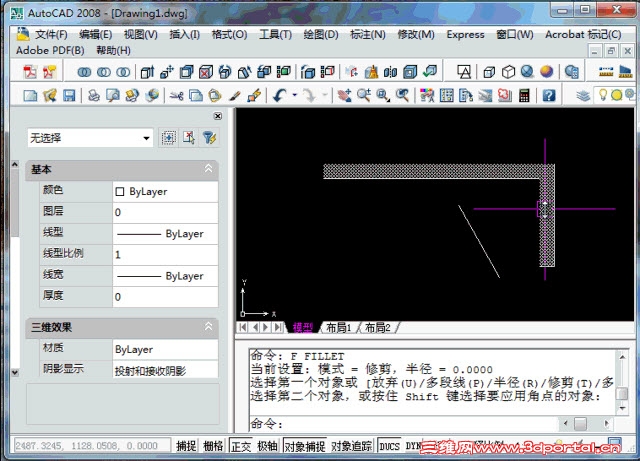Click the 材质 ByLayer value
This screenshot has height=461, width=640.
tap(165, 350)
